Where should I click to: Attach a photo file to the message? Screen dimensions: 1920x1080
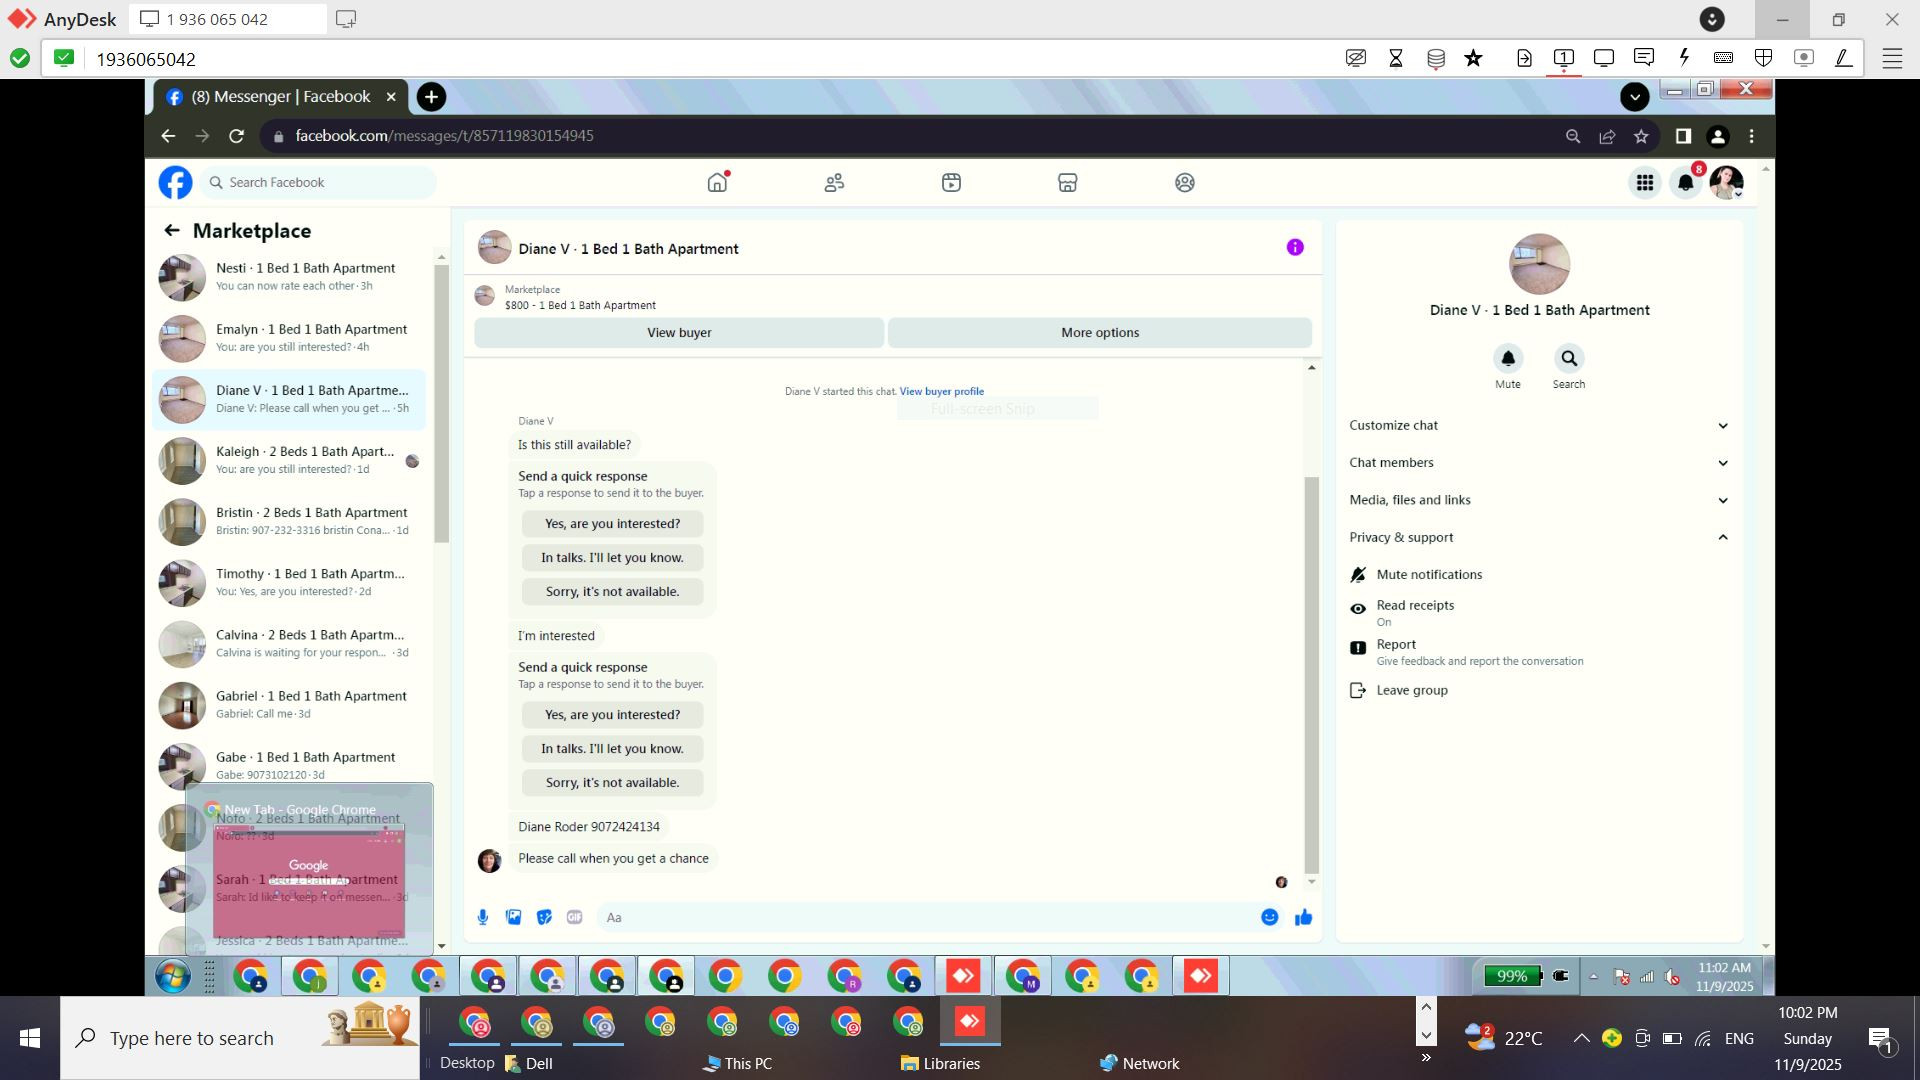pyautogui.click(x=513, y=917)
